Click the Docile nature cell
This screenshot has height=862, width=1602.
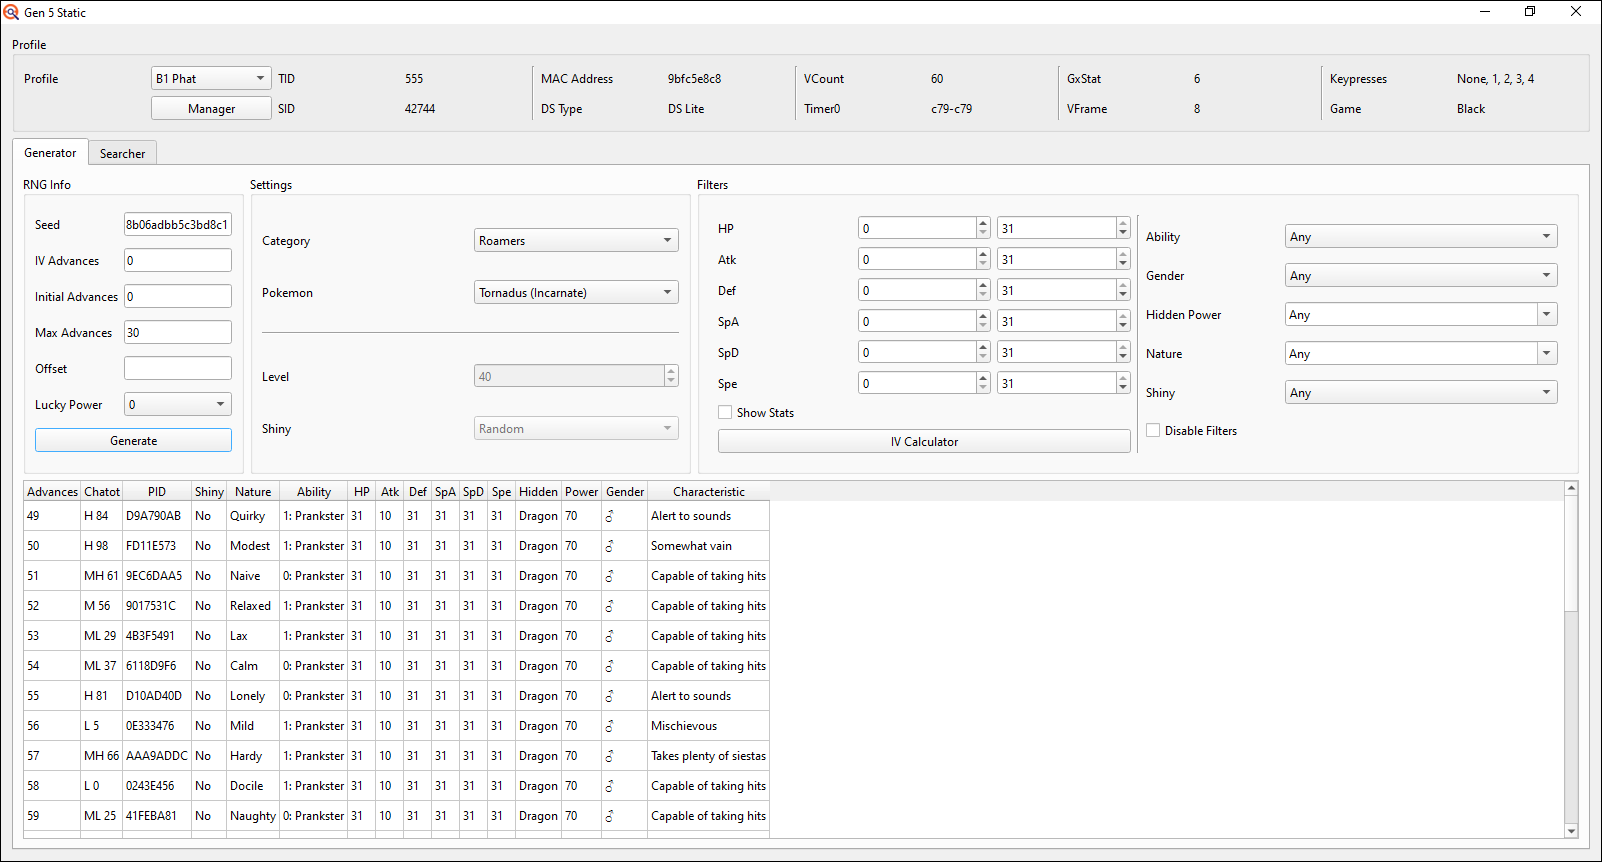click(253, 786)
